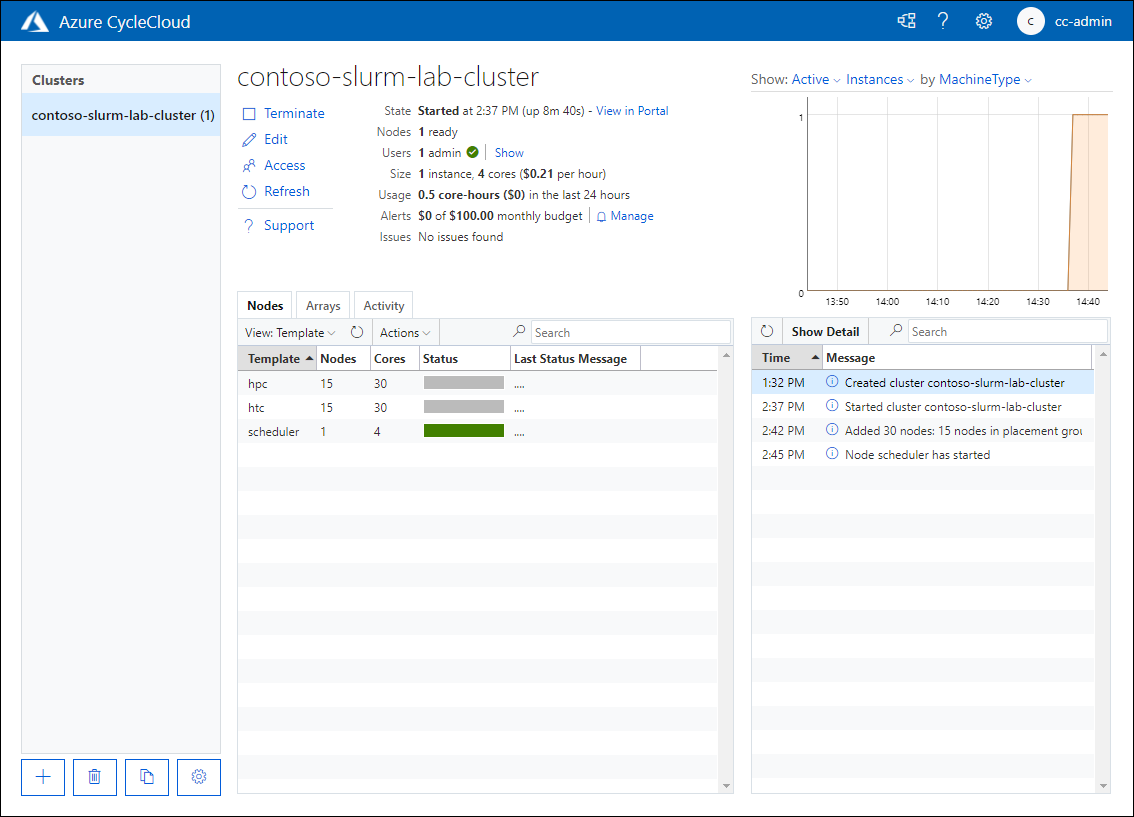Open the settings gear in the top bar

tap(983, 20)
